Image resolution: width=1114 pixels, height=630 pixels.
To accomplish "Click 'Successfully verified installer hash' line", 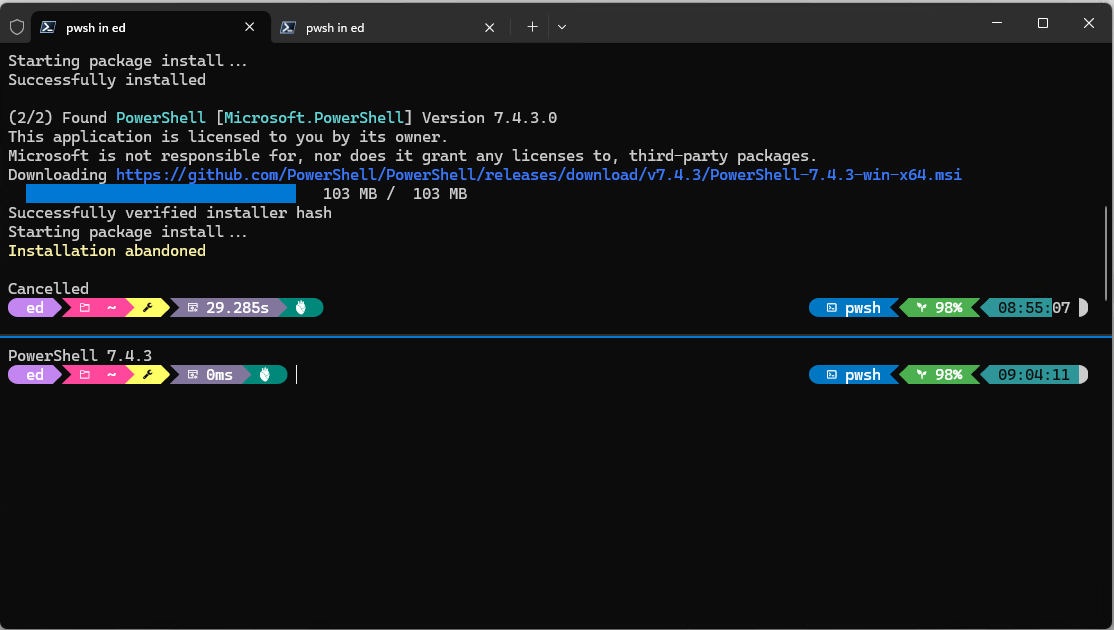I will 170,213.
